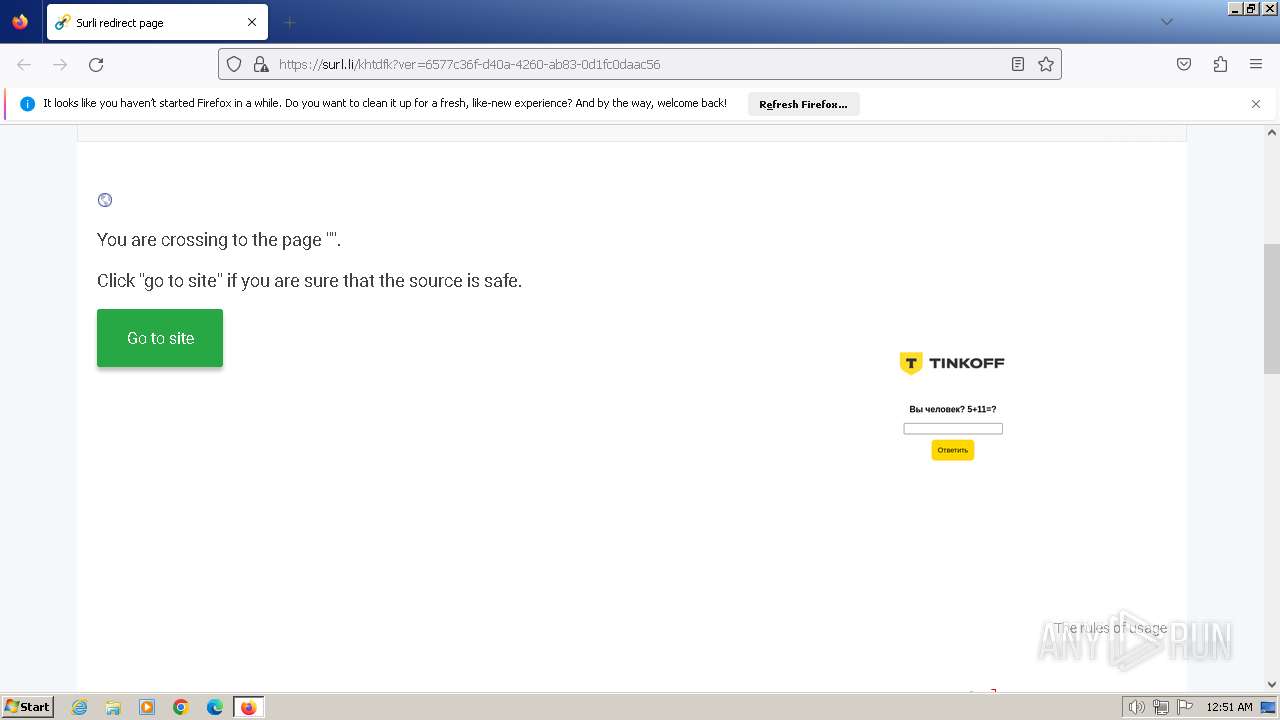This screenshot has width=1280, height=720.
Task: Click scrollbar down arrow
Action: coord(1272,685)
